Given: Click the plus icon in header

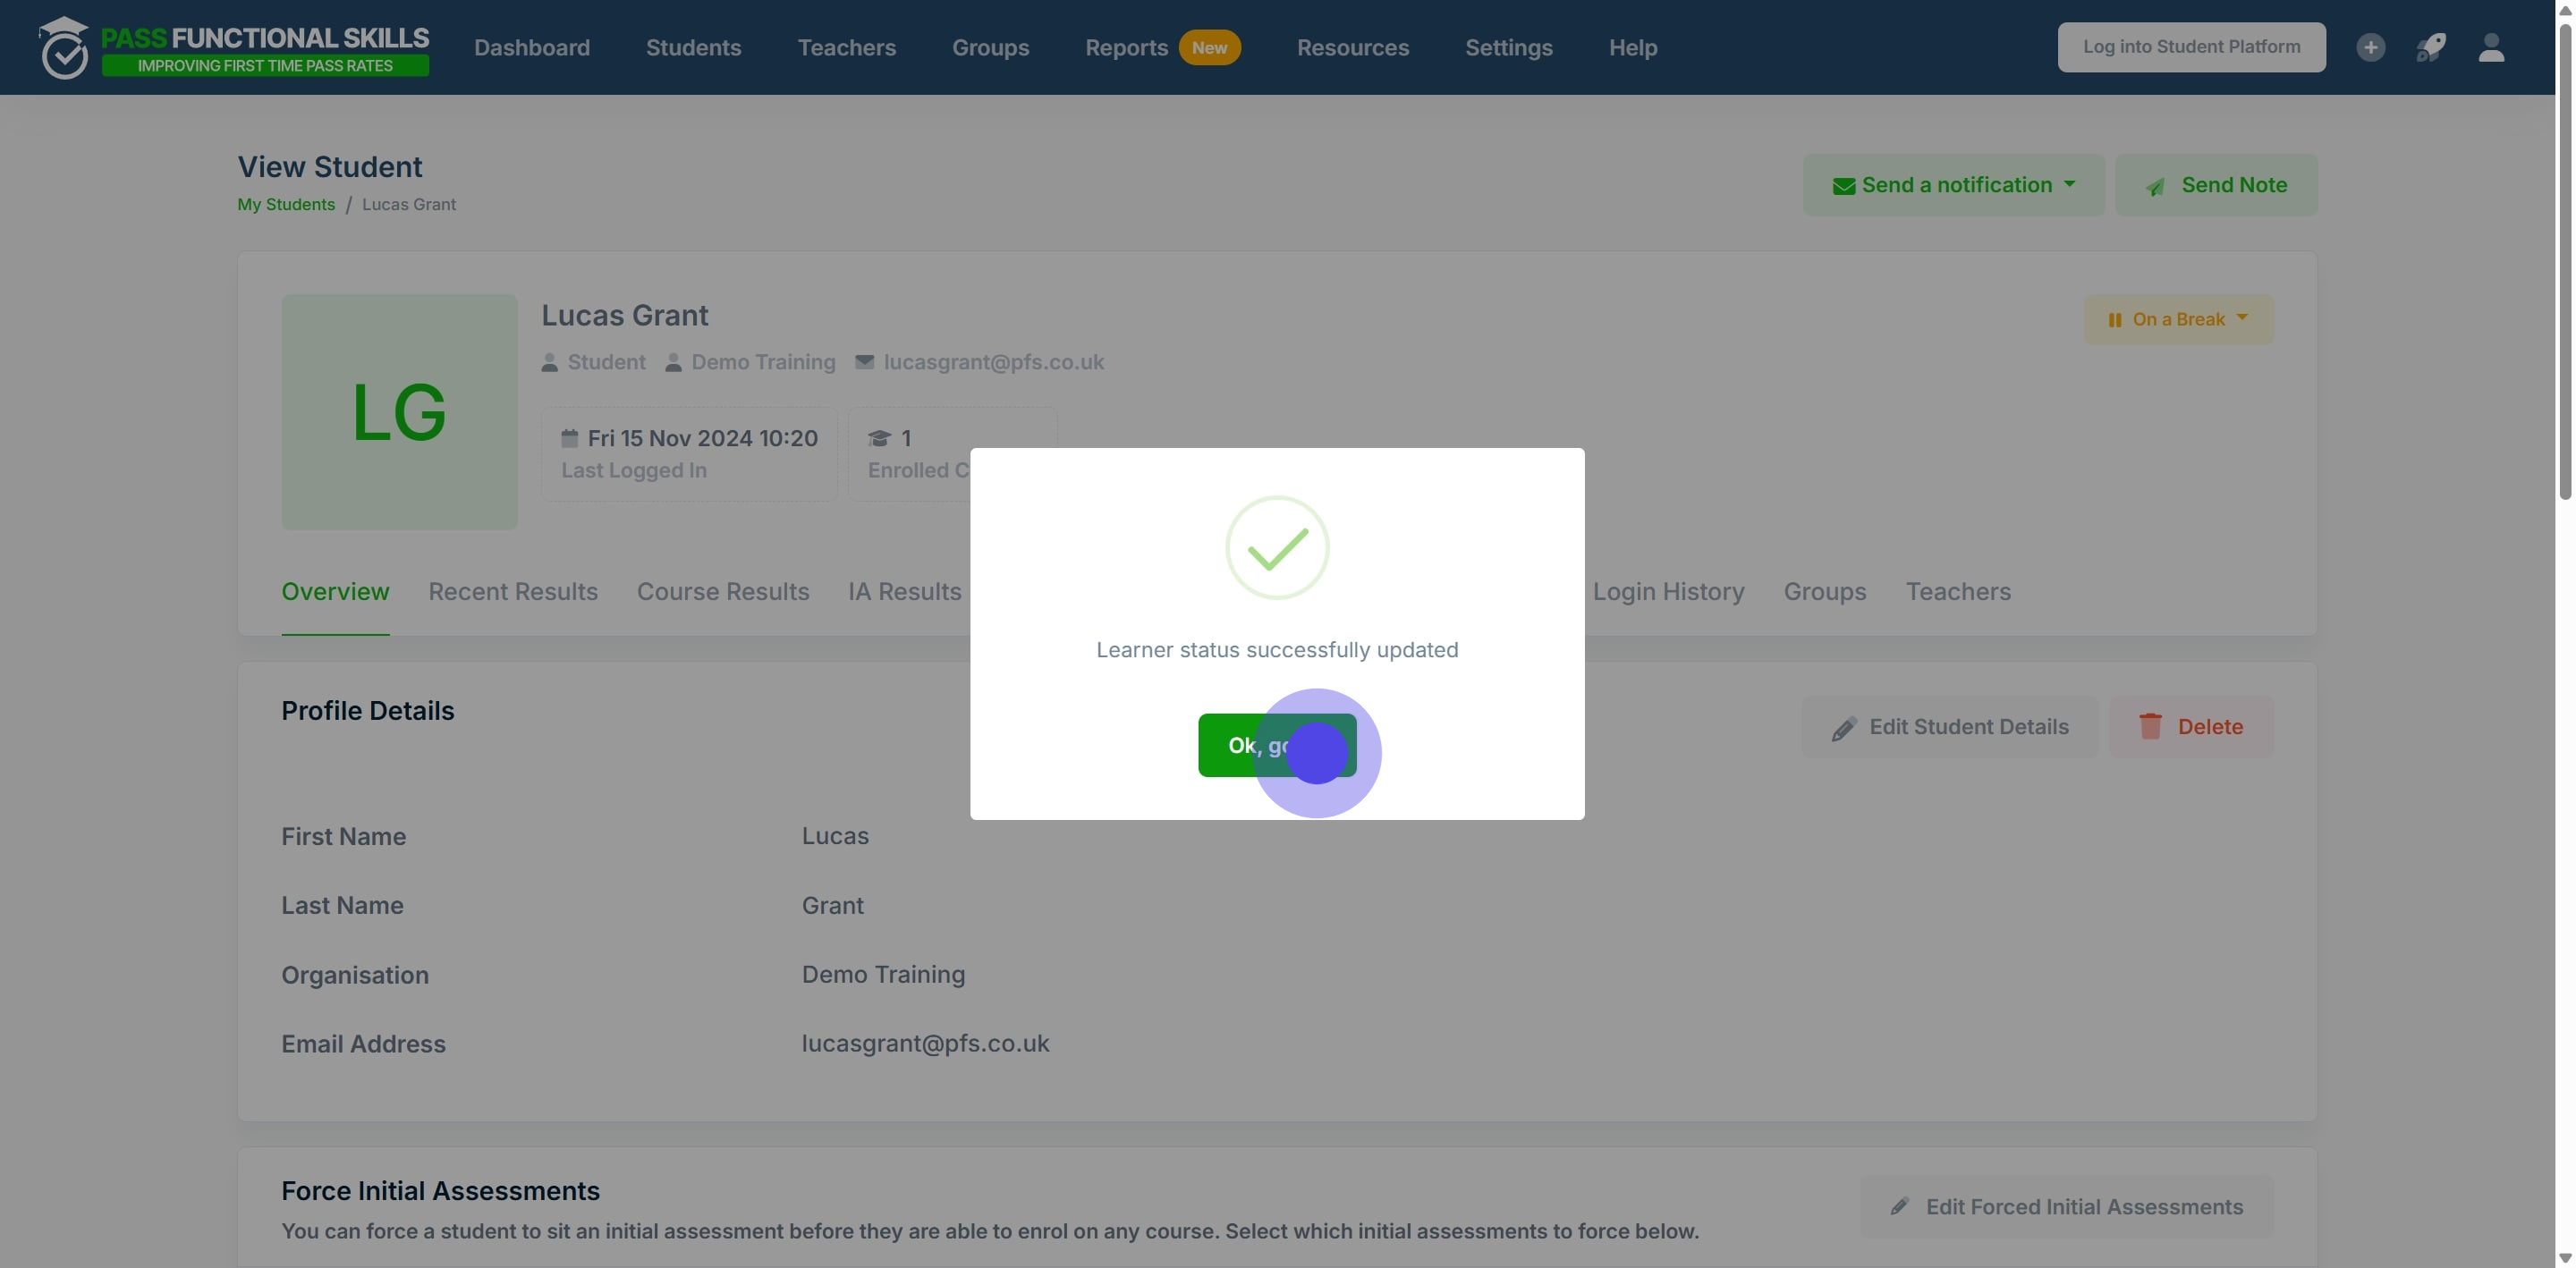Looking at the screenshot, I should pos(2370,47).
